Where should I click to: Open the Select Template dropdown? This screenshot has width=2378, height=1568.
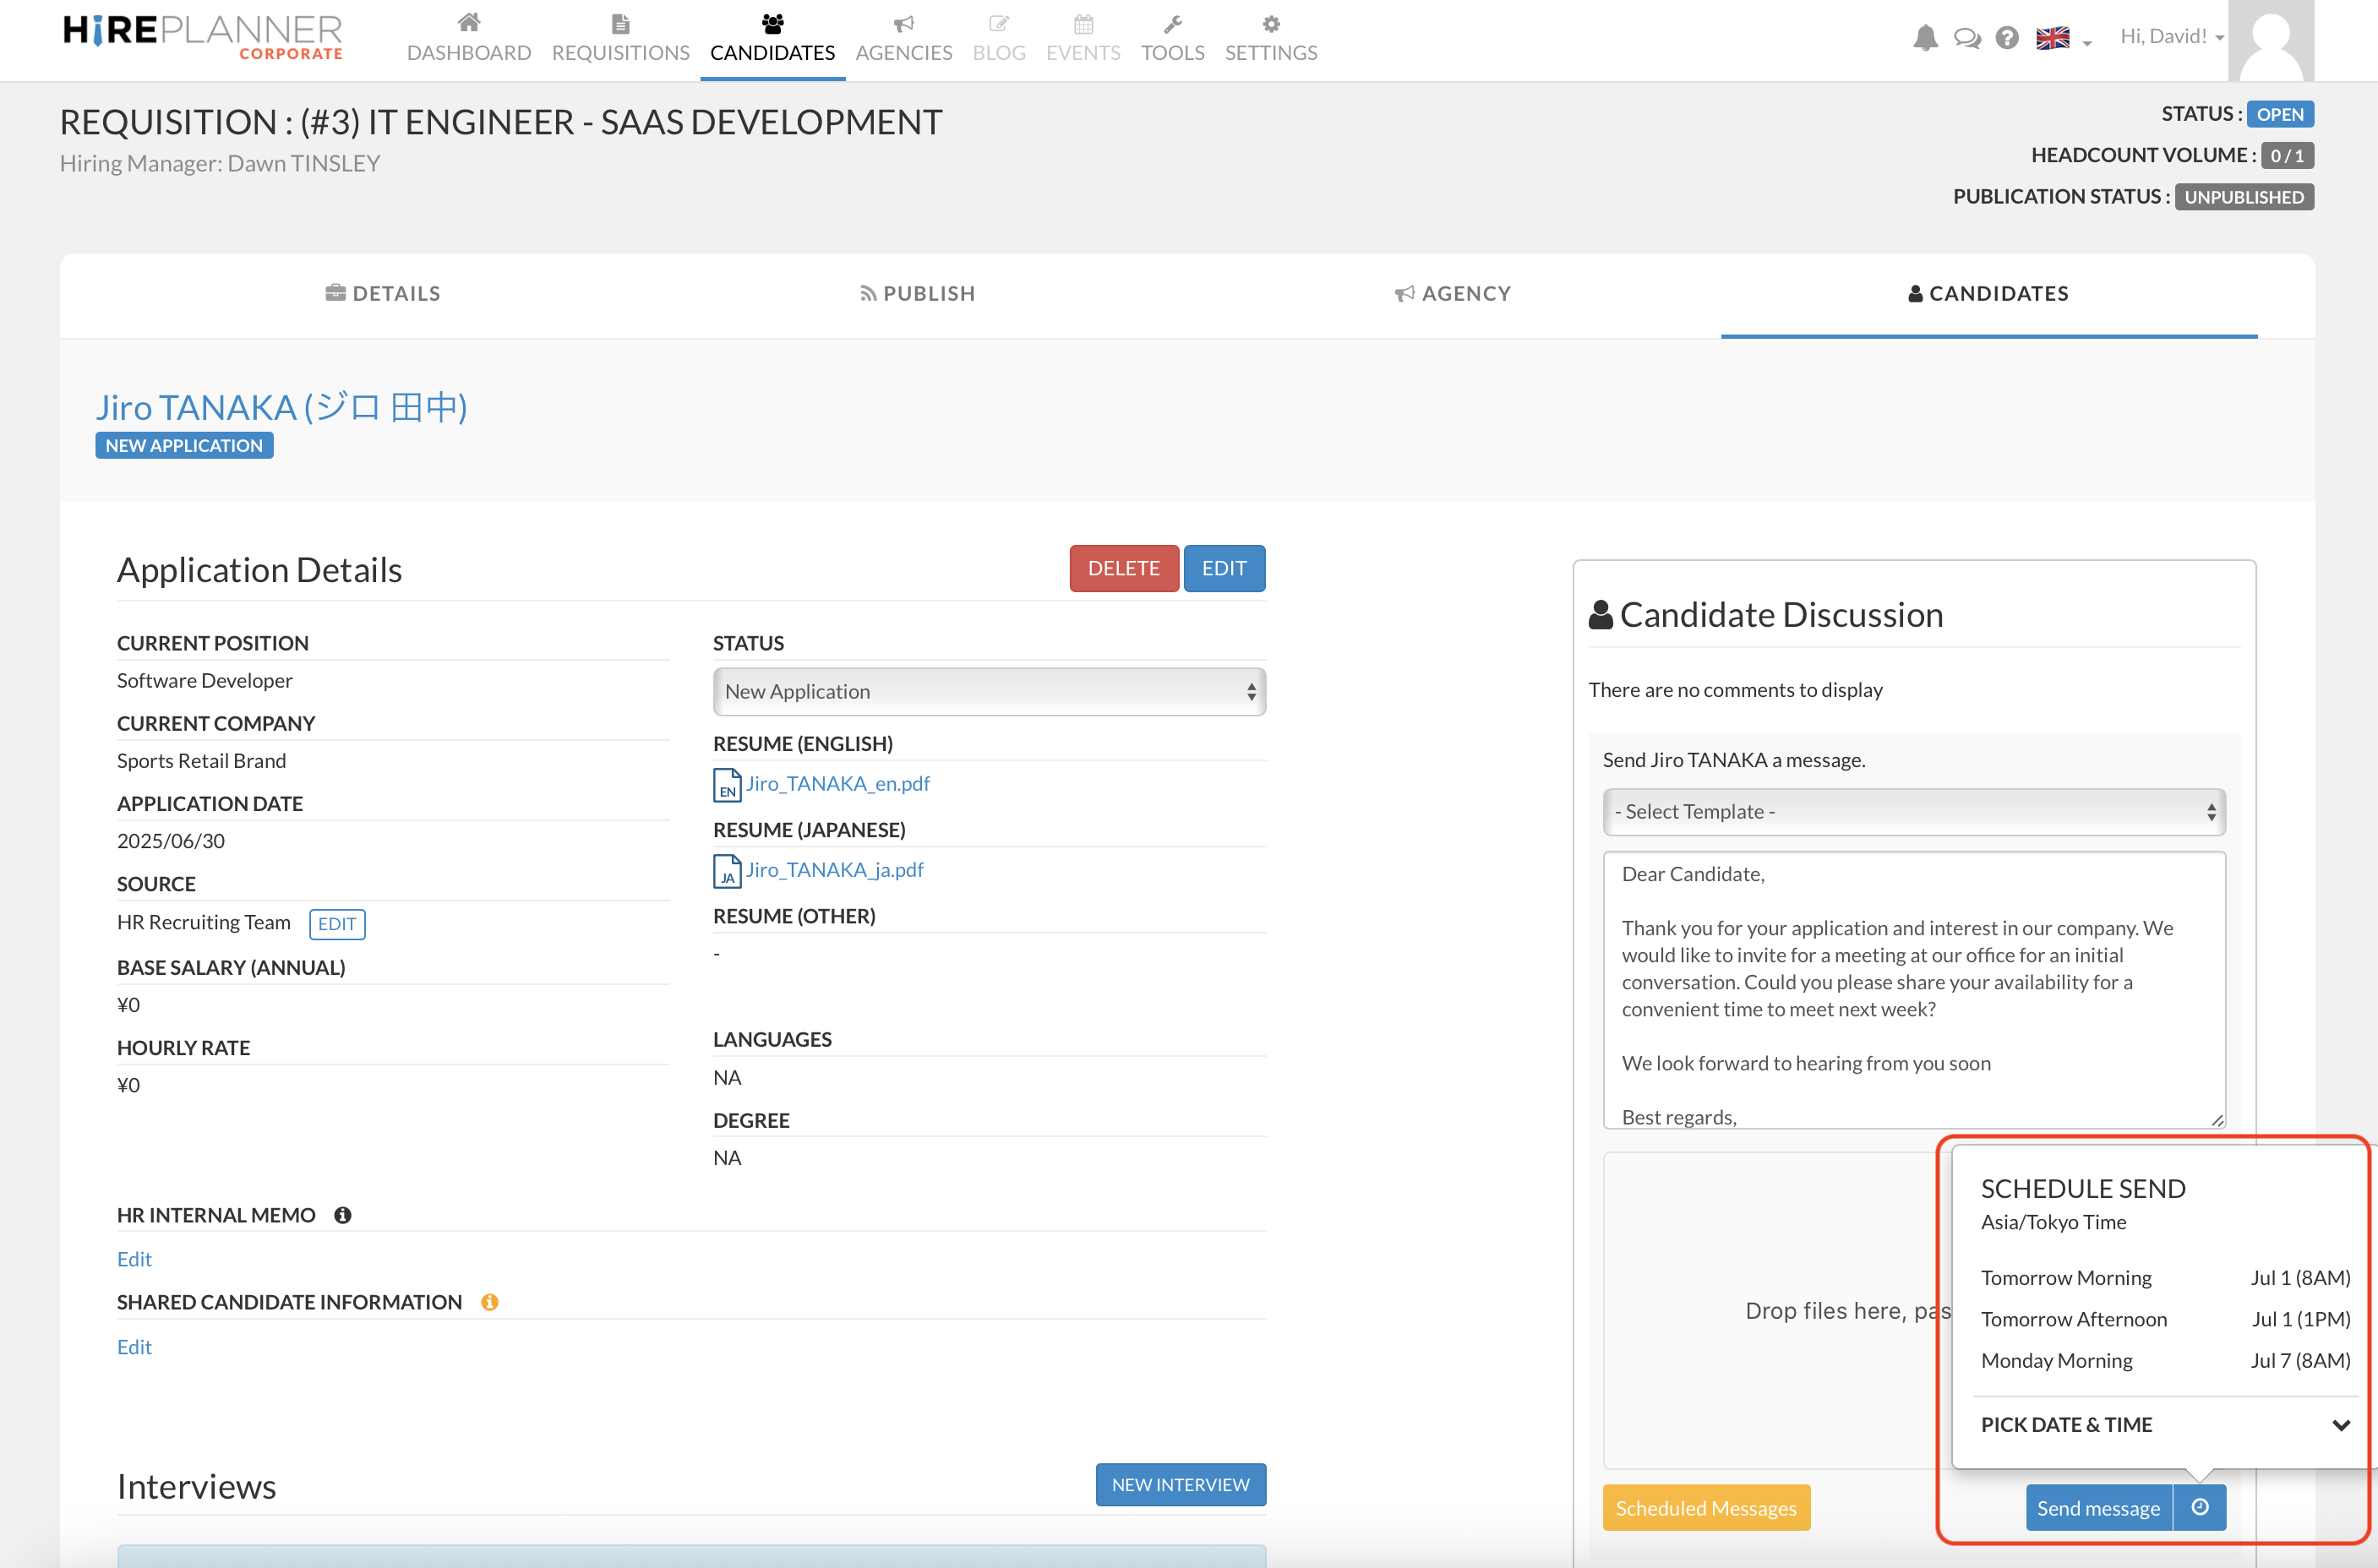click(x=1913, y=812)
